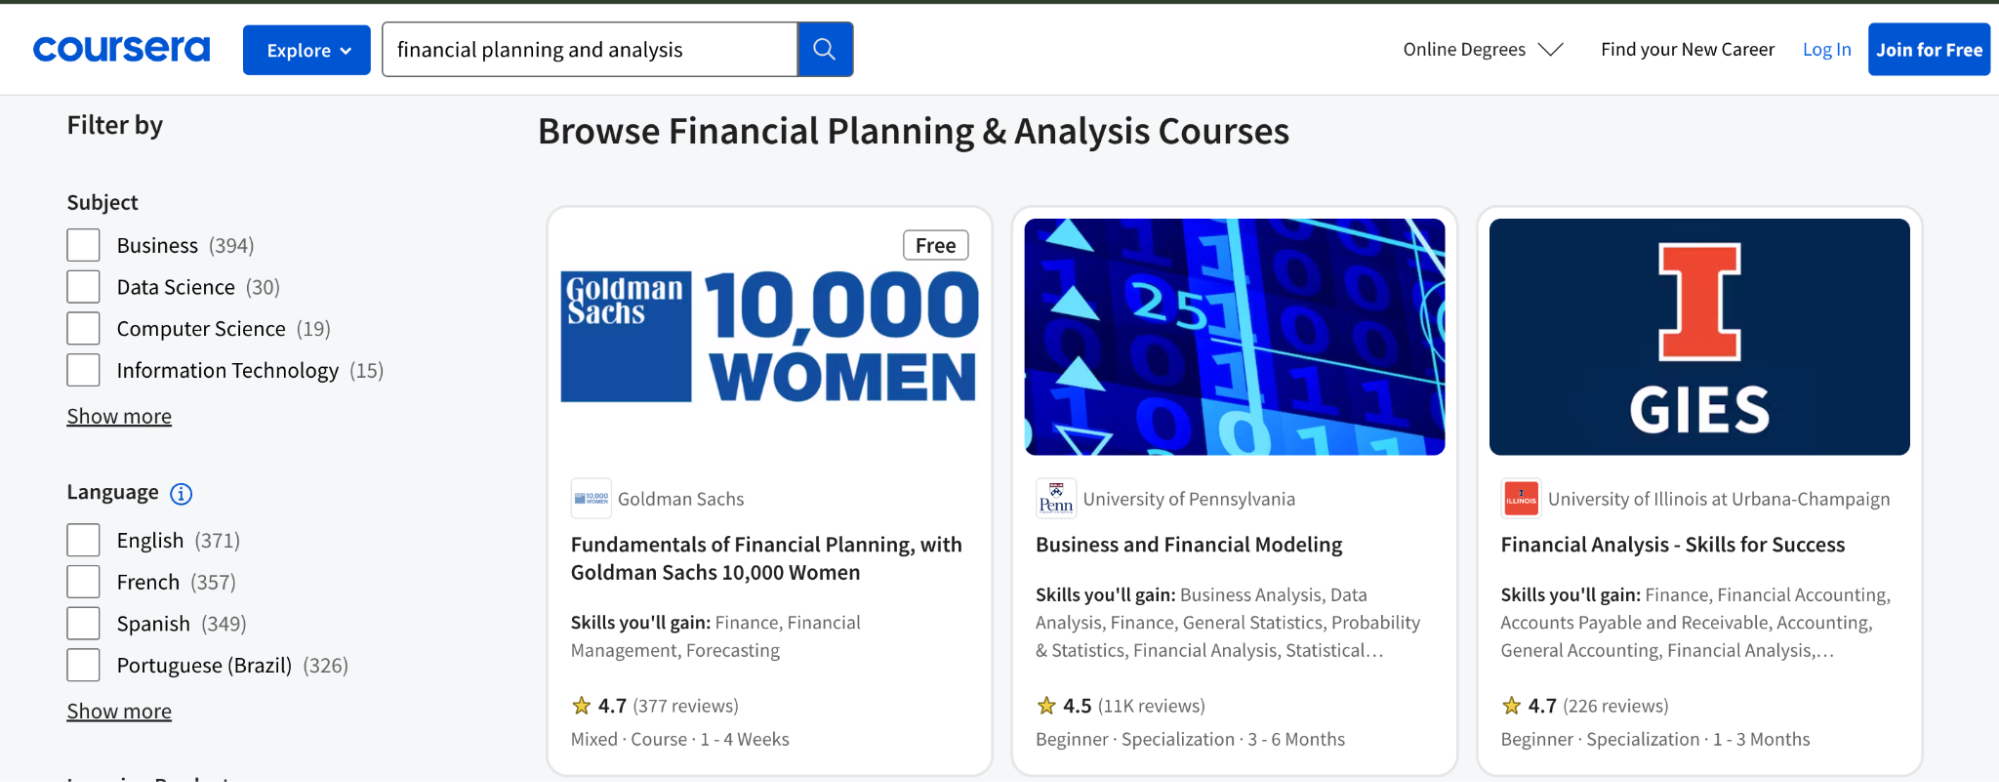Check the Data Science filter
The image size is (1999, 782).
83,286
